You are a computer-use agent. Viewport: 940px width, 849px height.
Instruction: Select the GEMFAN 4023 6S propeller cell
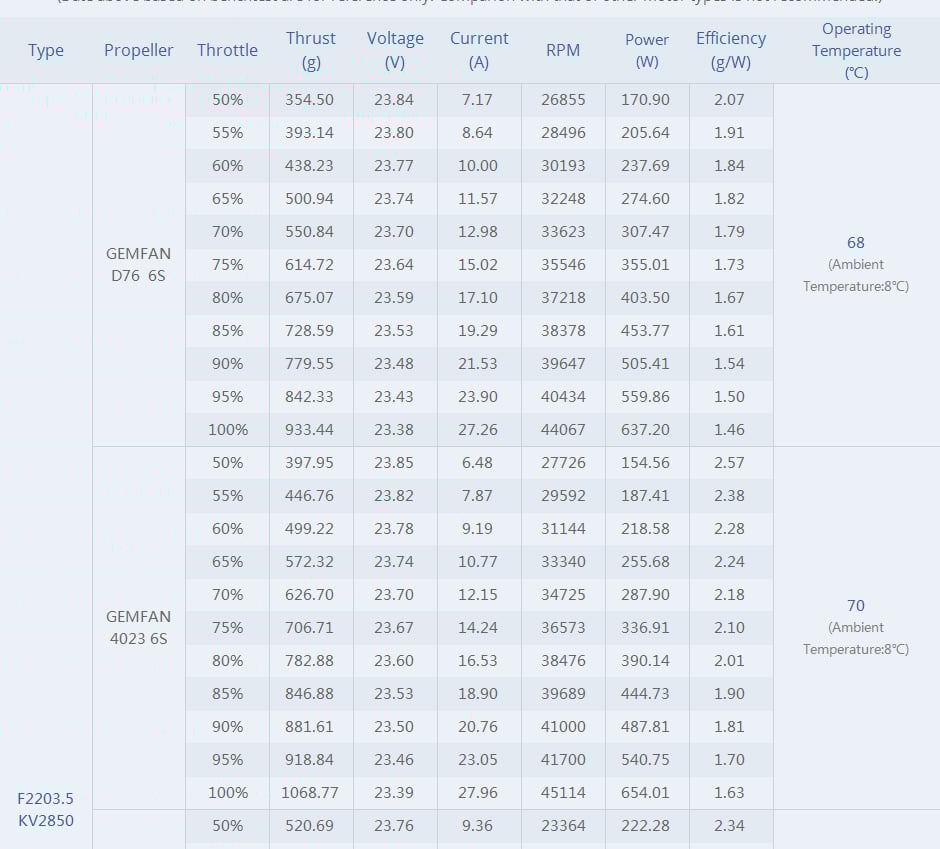coord(139,627)
